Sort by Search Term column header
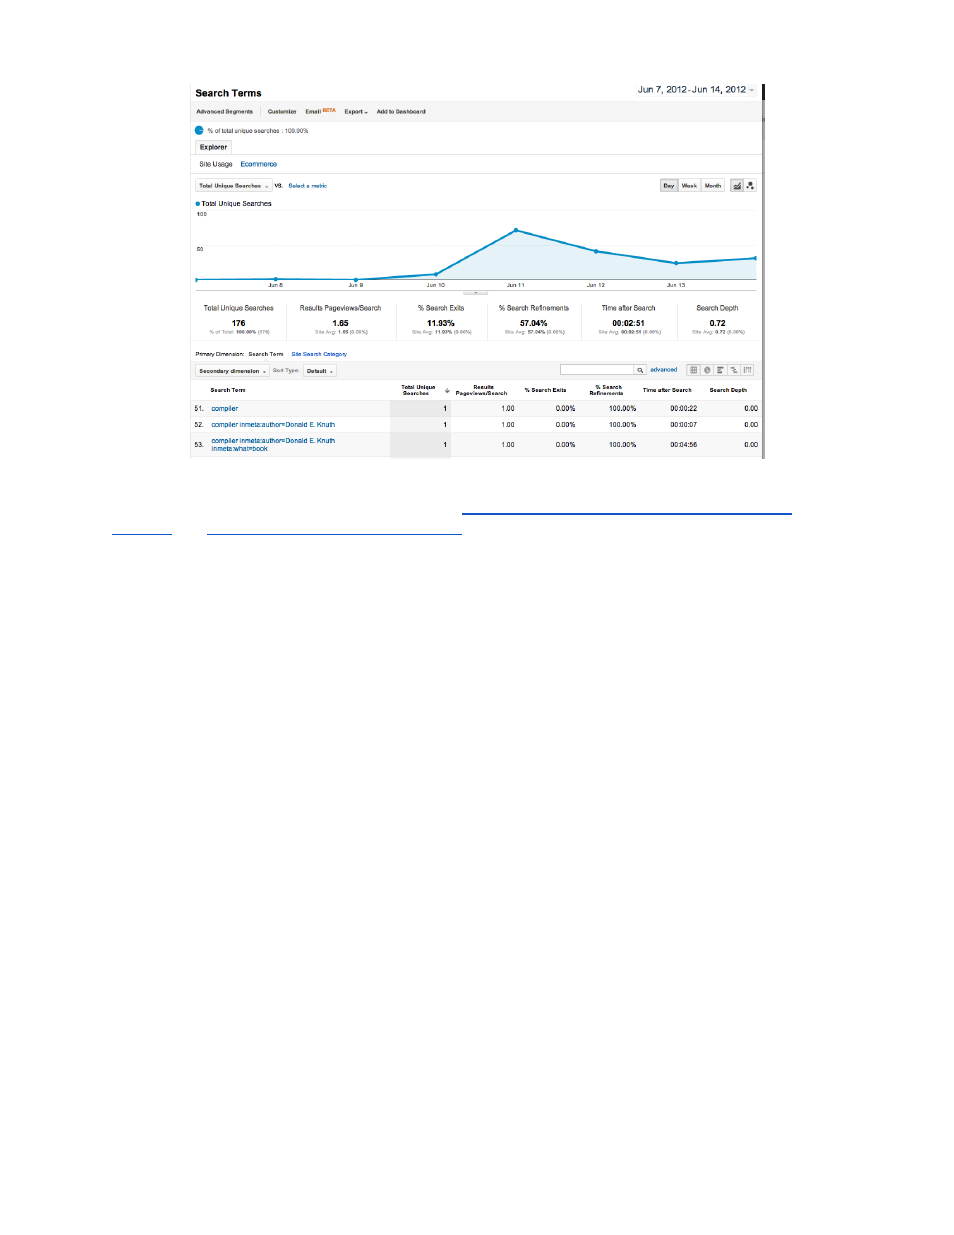 (228, 390)
